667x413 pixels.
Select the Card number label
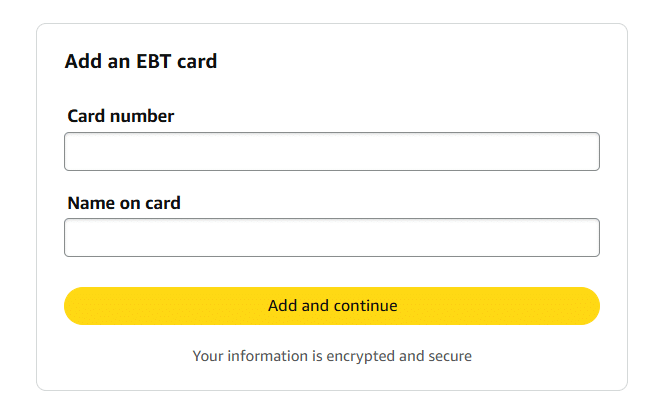(121, 116)
